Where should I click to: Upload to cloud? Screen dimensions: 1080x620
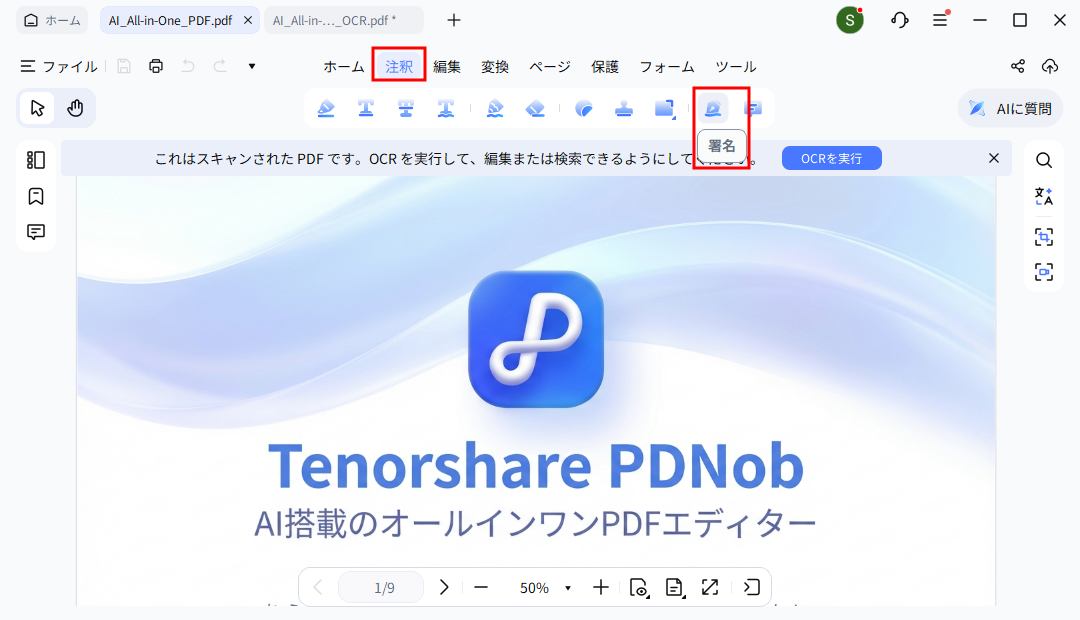point(1050,66)
